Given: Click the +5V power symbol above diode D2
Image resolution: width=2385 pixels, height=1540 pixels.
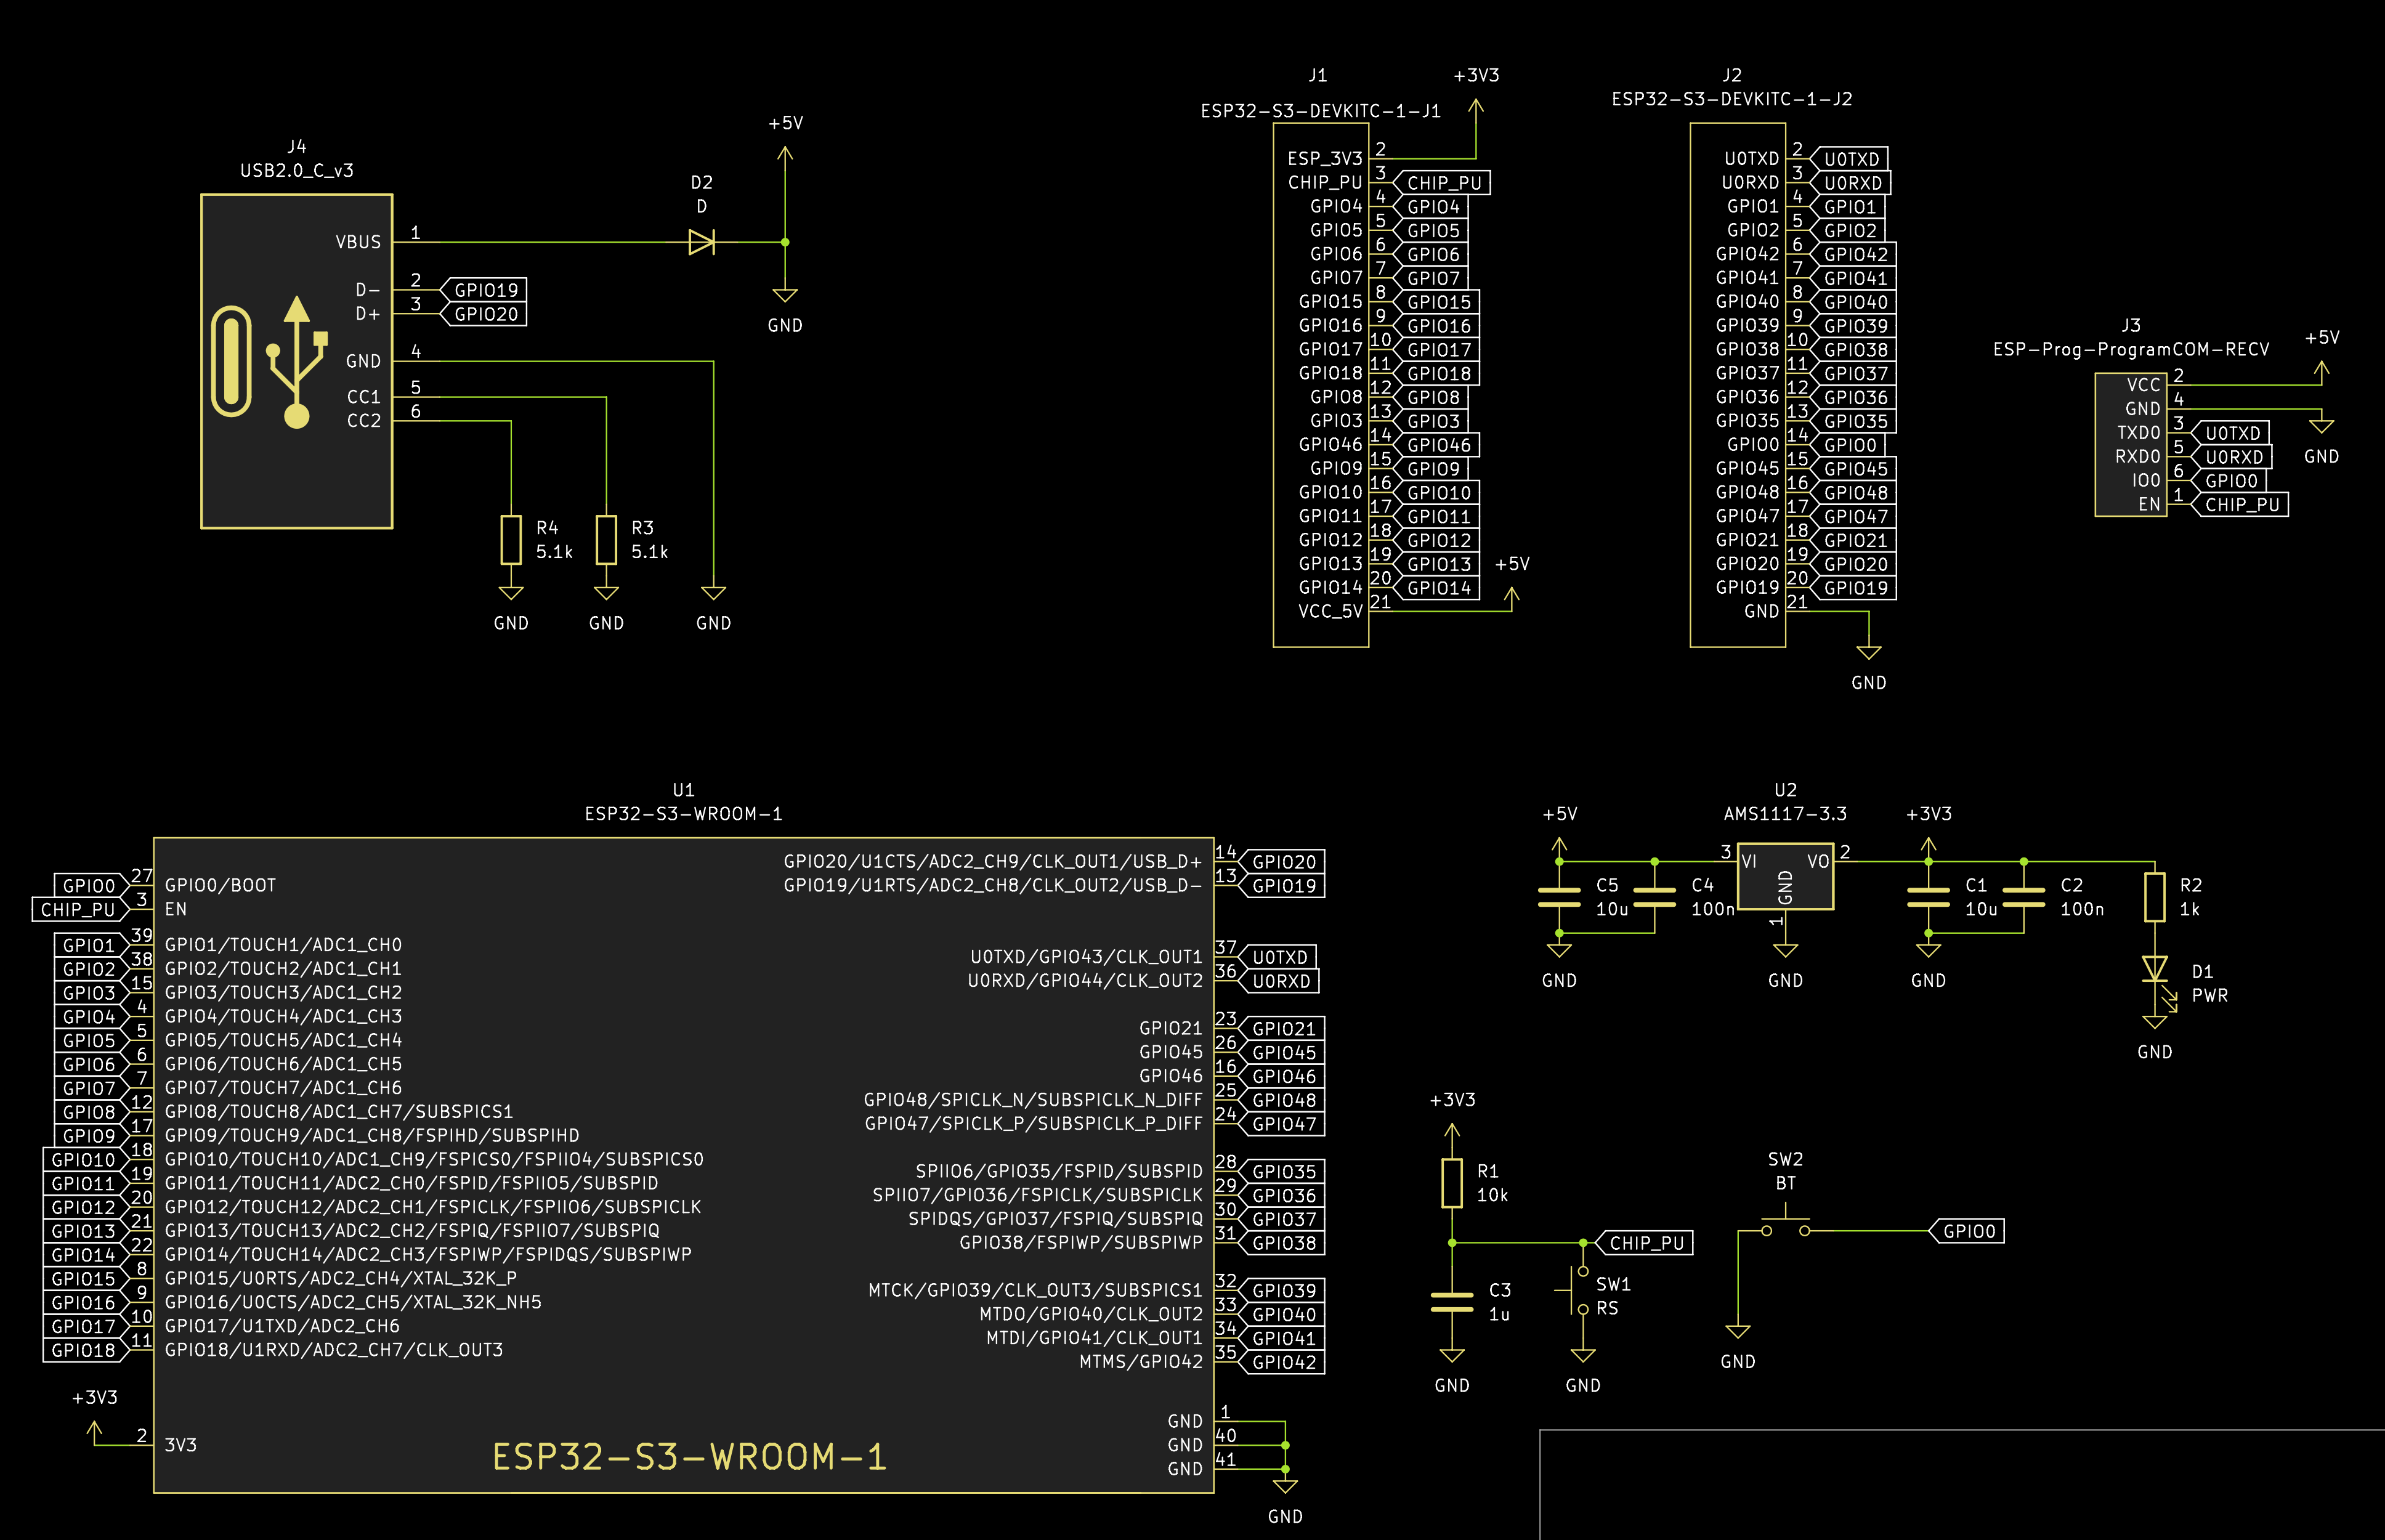Looking at the screenshot, I should tap(785, 155).
